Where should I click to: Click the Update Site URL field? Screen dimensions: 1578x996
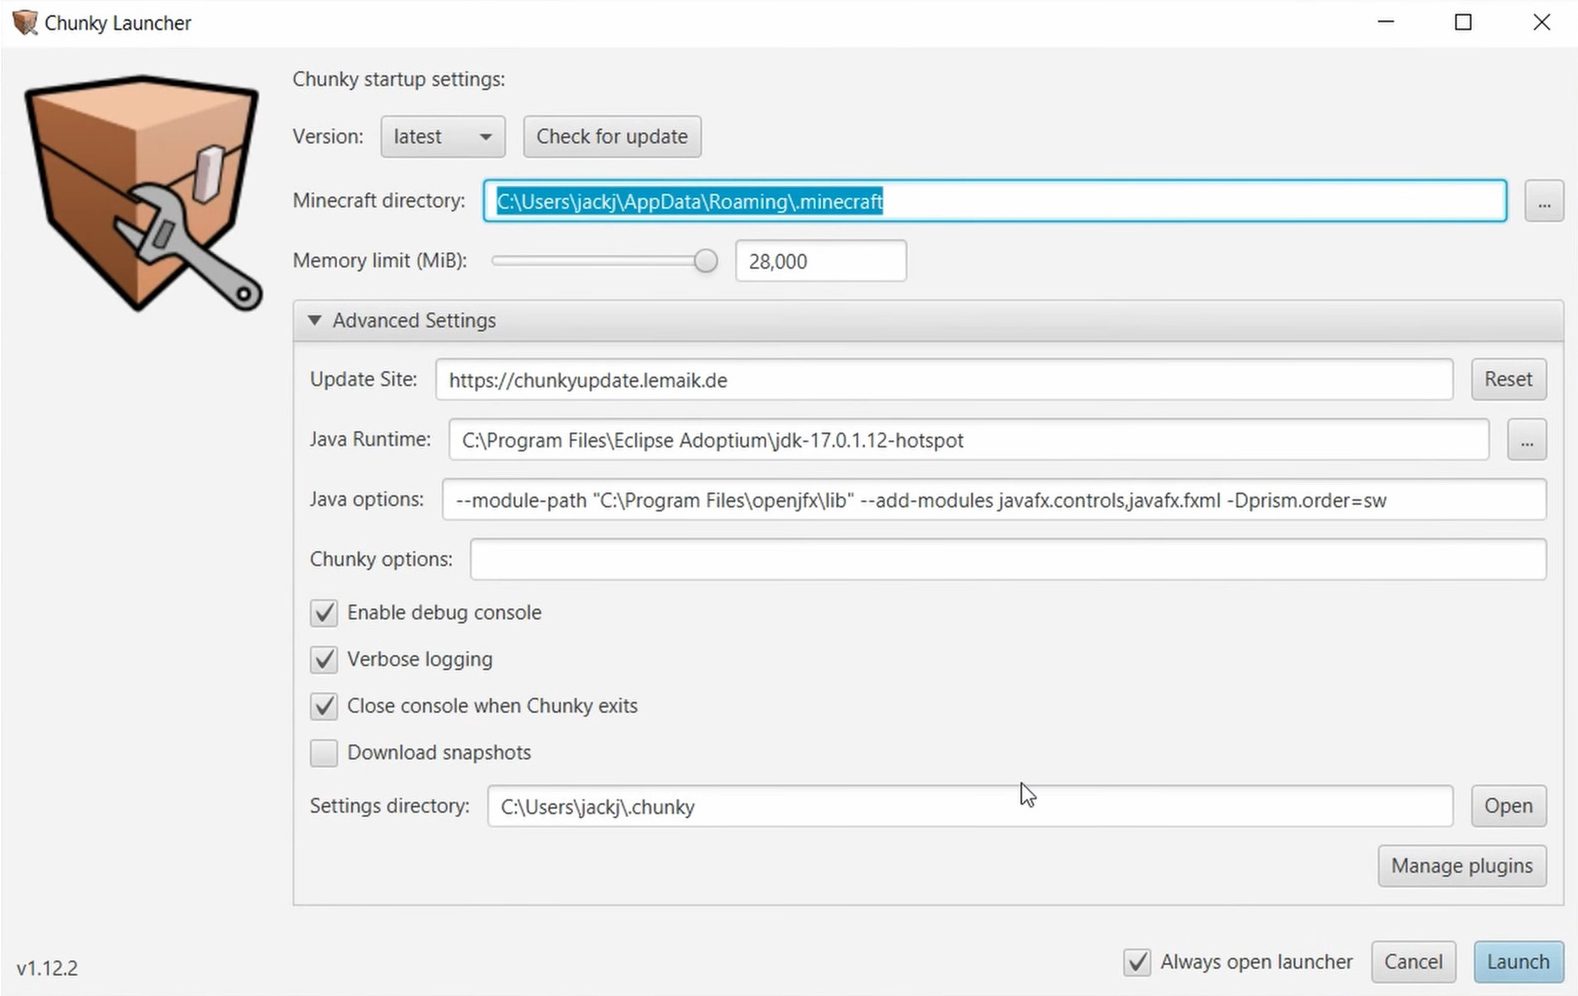(x=944, y=380)
